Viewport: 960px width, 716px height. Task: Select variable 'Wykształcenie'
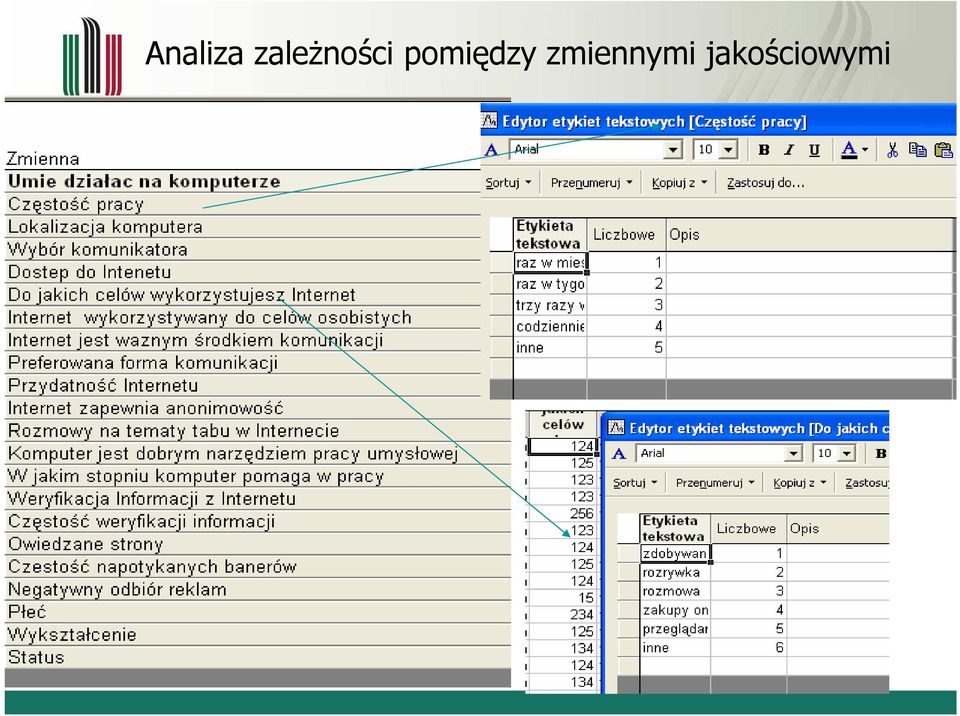(258, 635)
